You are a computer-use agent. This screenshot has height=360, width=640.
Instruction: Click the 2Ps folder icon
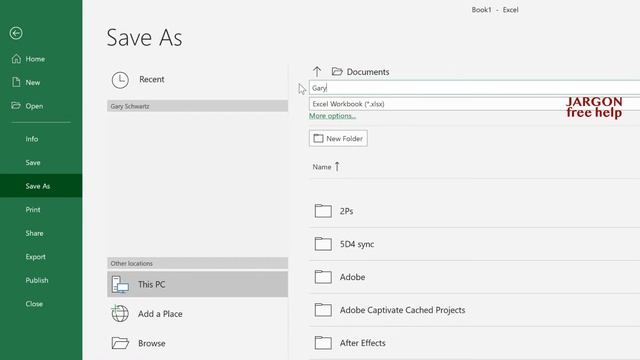323,211
